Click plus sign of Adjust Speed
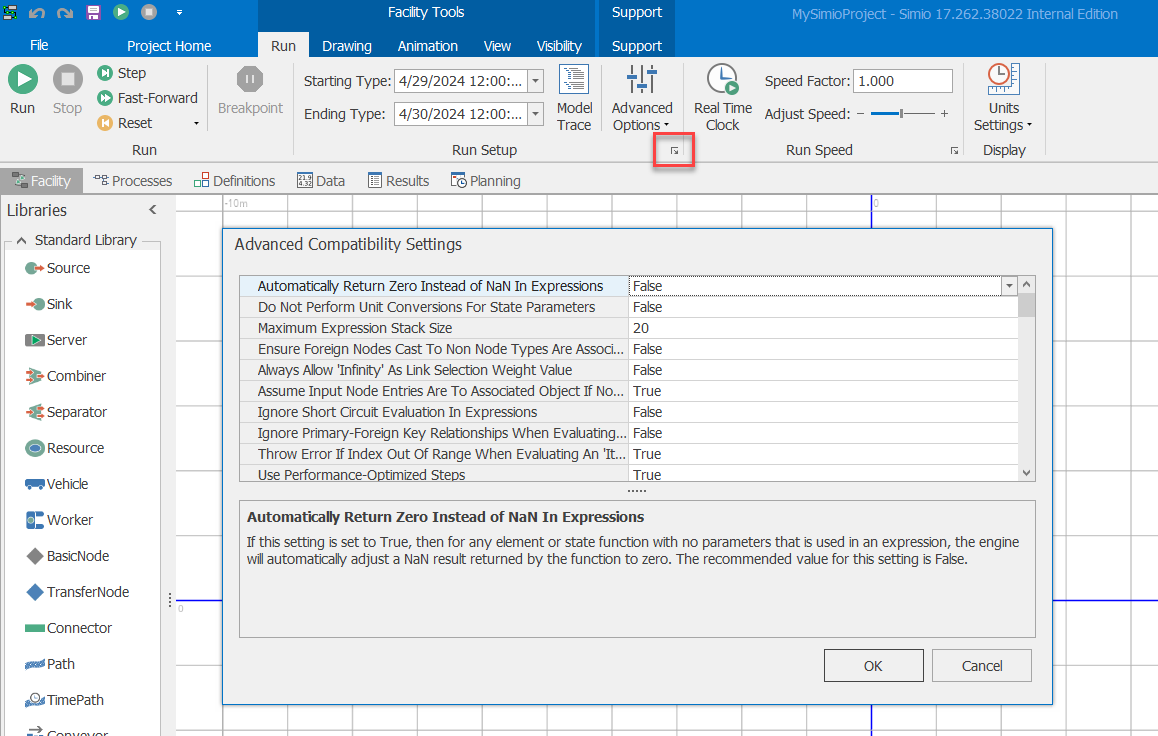This screenshot has width=1158, height=736. [944, 114]
